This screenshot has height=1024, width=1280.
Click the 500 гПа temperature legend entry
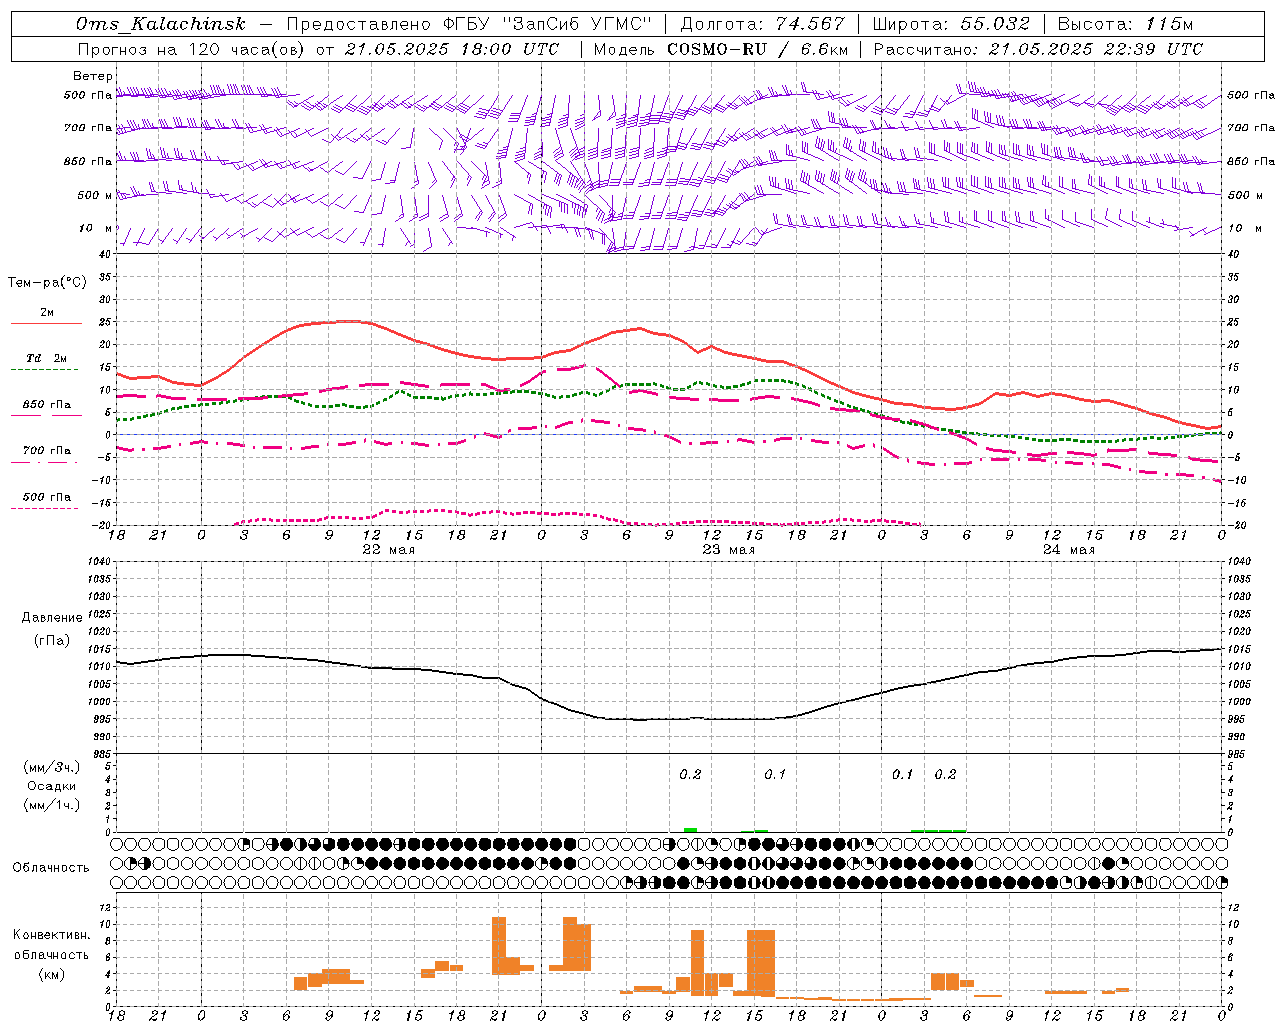[x=46, y=497]
